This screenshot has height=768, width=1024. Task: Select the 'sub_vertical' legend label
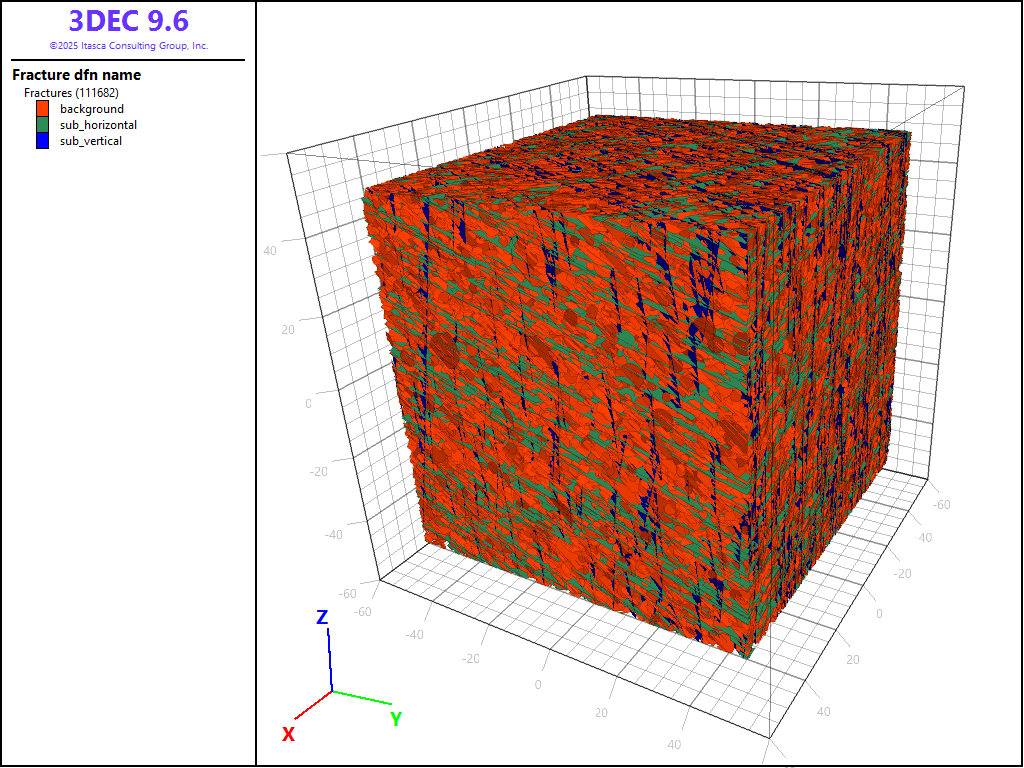click(x=91, y=141)
